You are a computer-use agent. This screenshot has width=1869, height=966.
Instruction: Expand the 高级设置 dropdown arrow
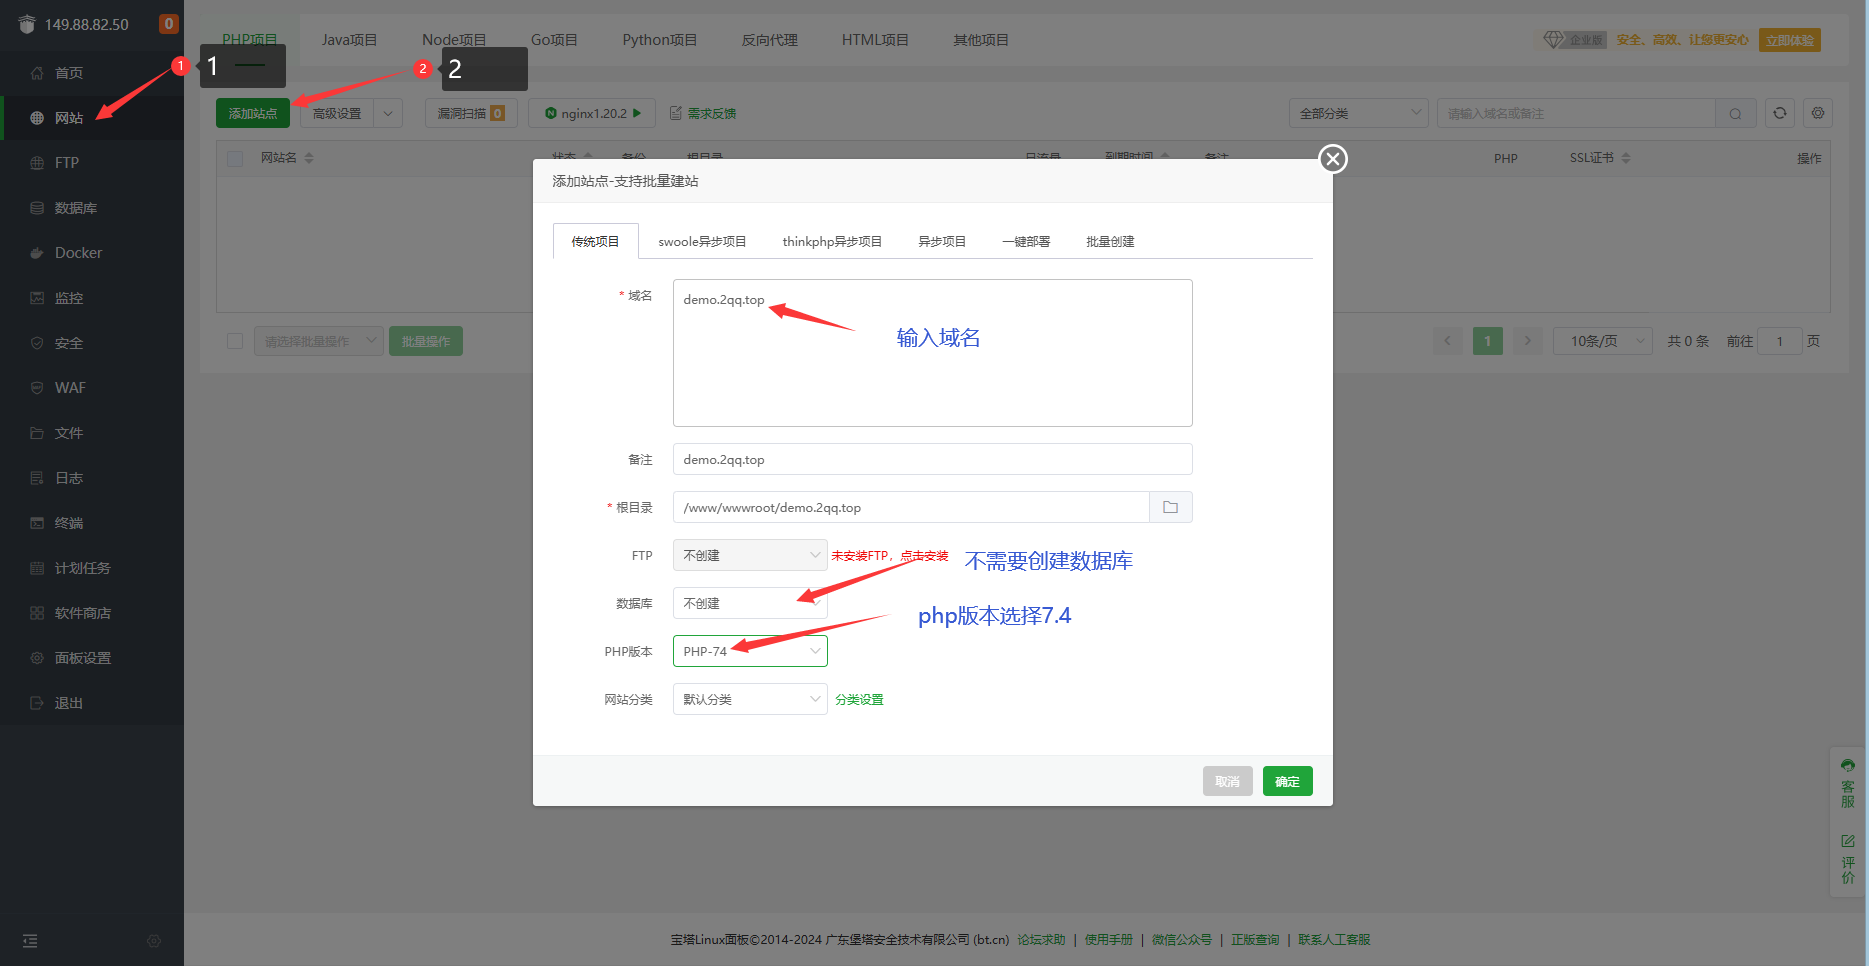[389, 113]
